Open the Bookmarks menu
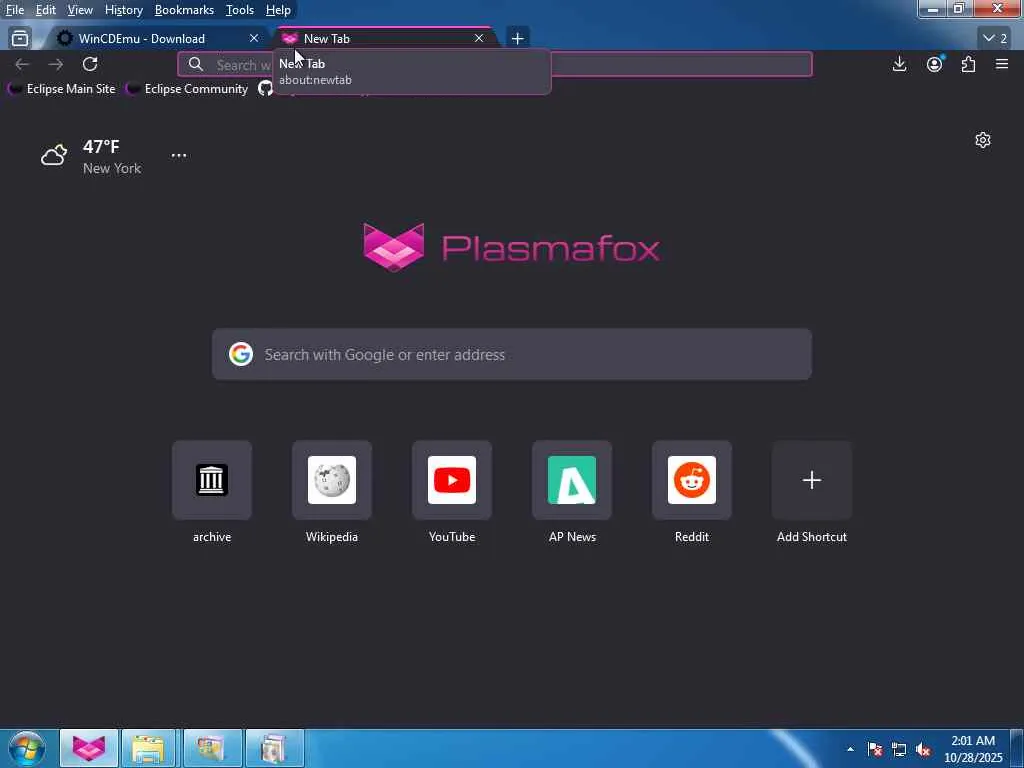The image size is (1024, 768). [184, 10]
